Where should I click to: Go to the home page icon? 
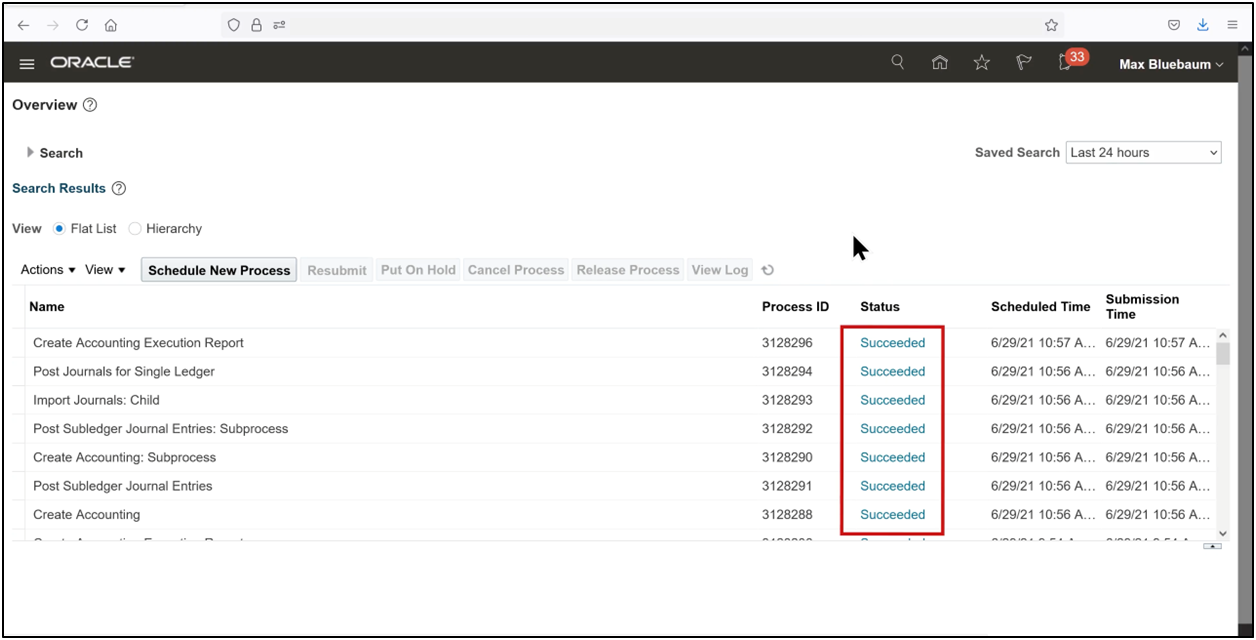pyautogui.click(x=939, y=62)
